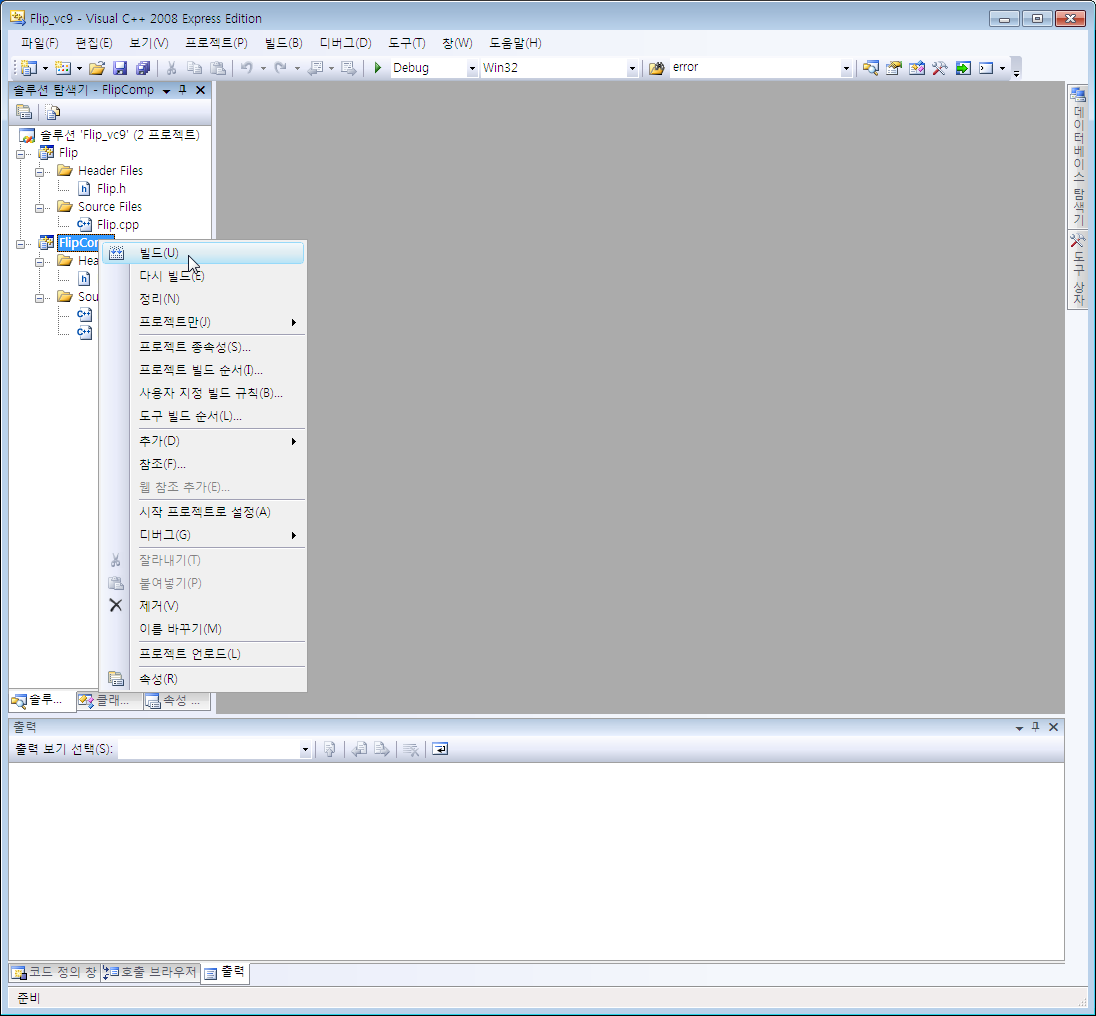The height and width of the screenshot is (1016, 1096).
Task: Open Solution Explorer via toolbar magnifier-window icon
Action: (870, 68)
